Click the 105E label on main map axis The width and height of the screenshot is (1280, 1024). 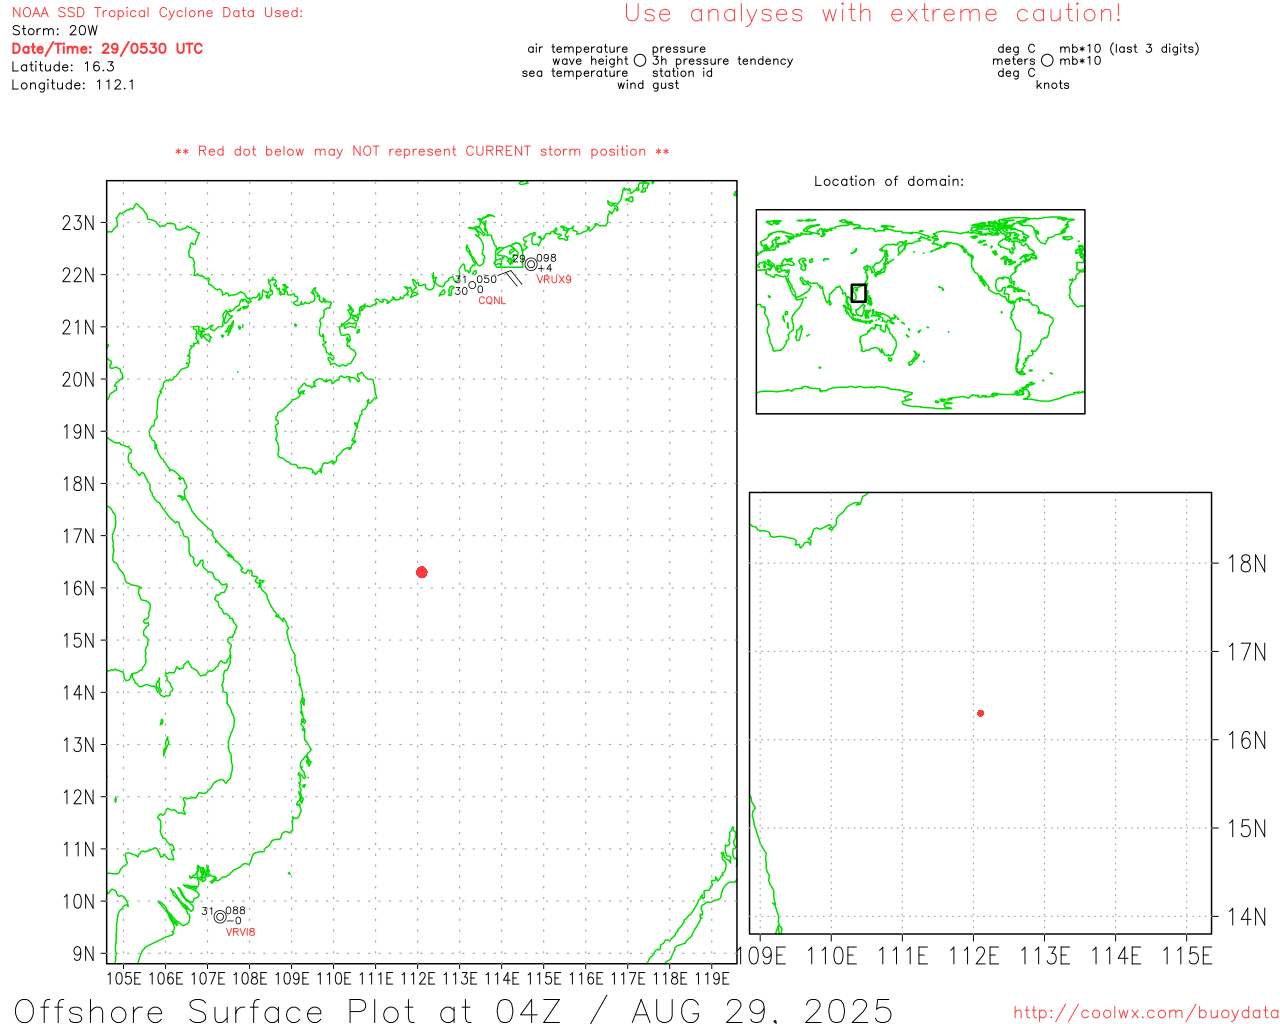[x=124, y=978]
